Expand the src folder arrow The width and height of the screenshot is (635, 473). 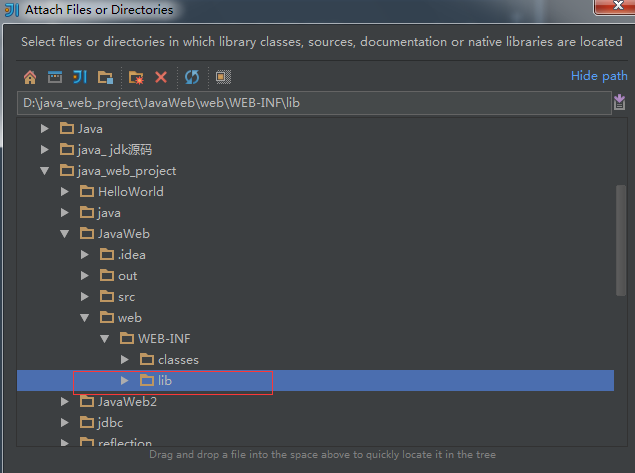coord(85,297)
